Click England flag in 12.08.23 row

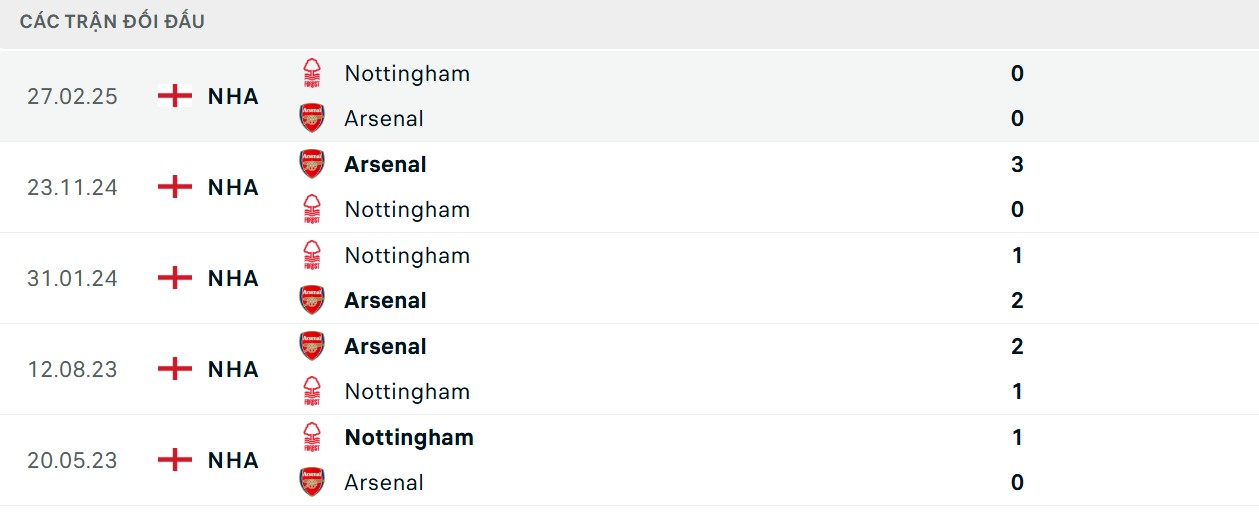click(175, 369)
